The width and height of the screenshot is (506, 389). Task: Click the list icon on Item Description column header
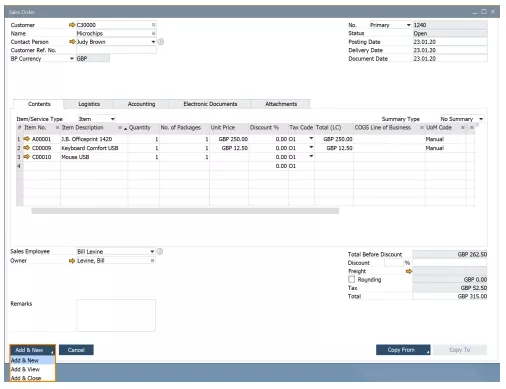pyautogui.click(x=120, y=128)
